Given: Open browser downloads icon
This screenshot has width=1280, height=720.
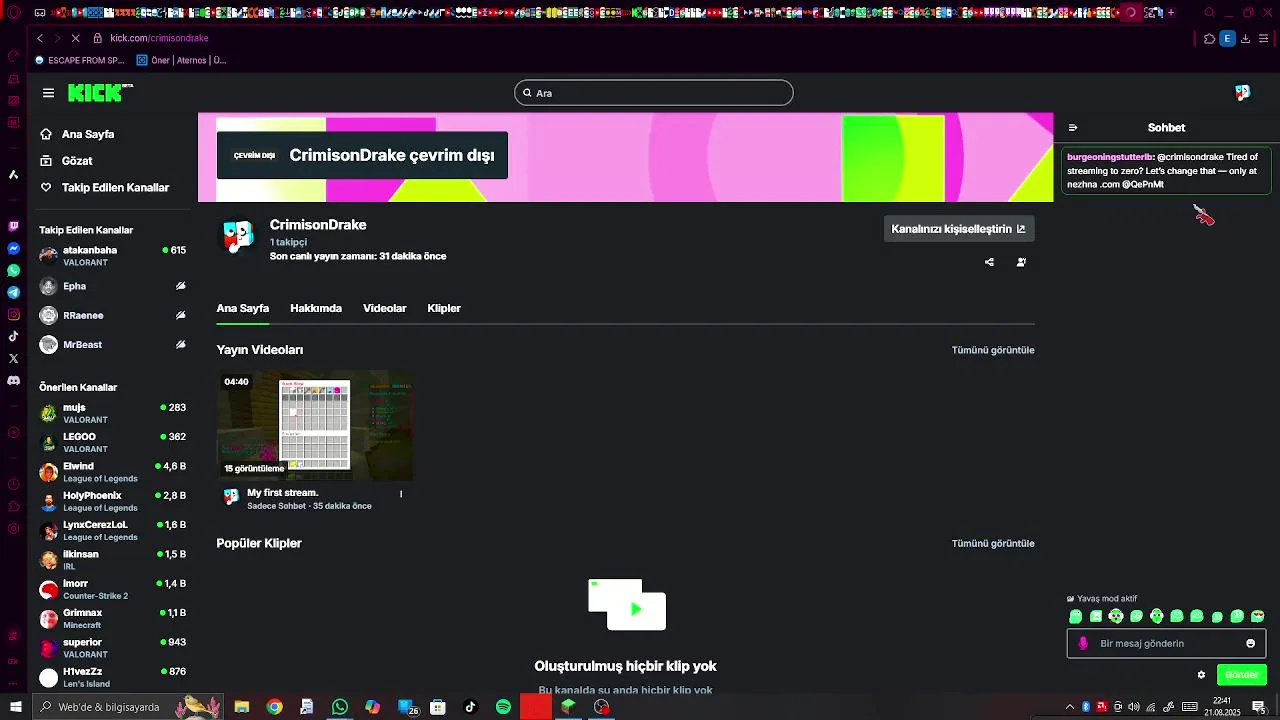Looking at the screenshot, I should [1245, 38].
